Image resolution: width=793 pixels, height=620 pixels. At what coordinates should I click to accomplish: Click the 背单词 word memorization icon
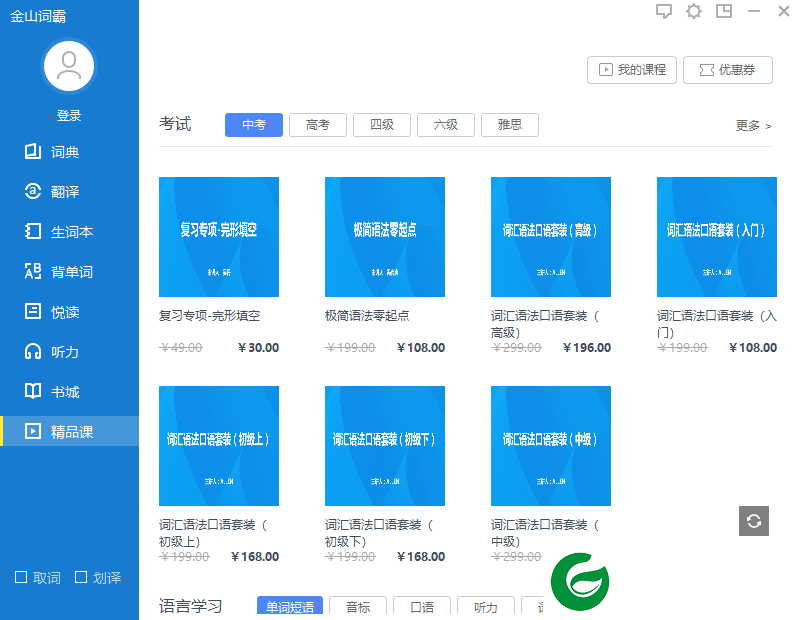[x=33, y=271]
